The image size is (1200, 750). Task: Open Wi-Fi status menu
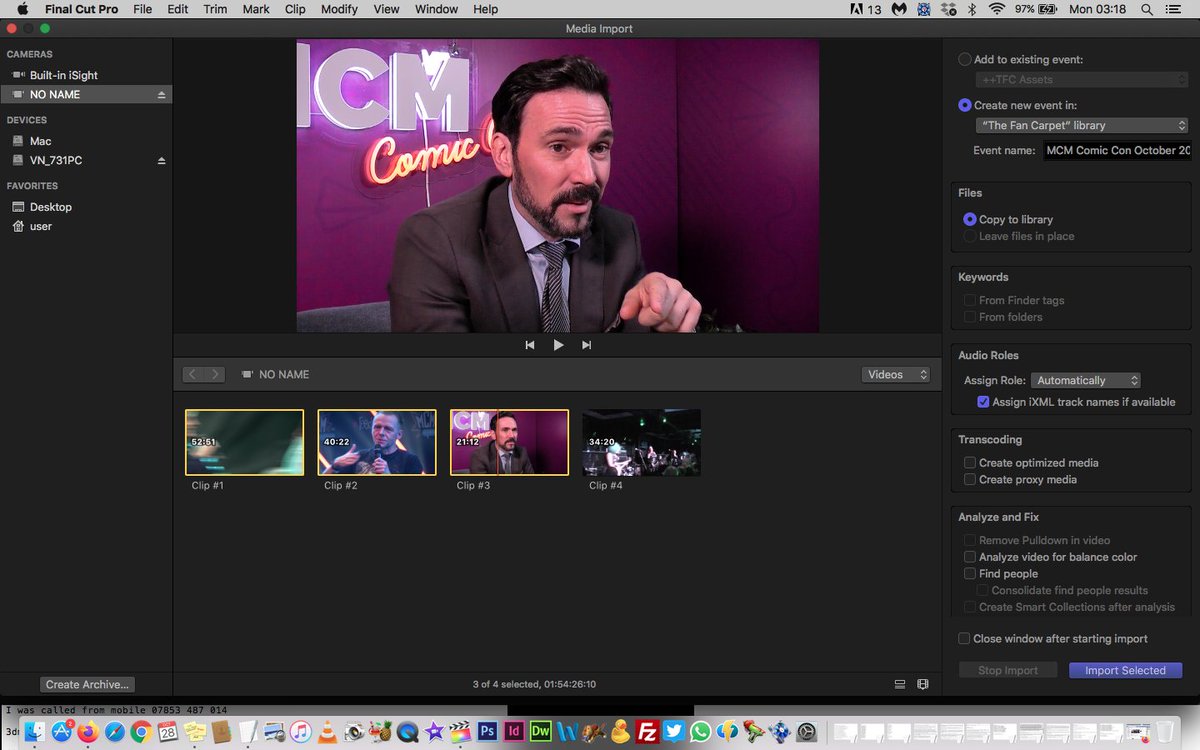(997, 9)
